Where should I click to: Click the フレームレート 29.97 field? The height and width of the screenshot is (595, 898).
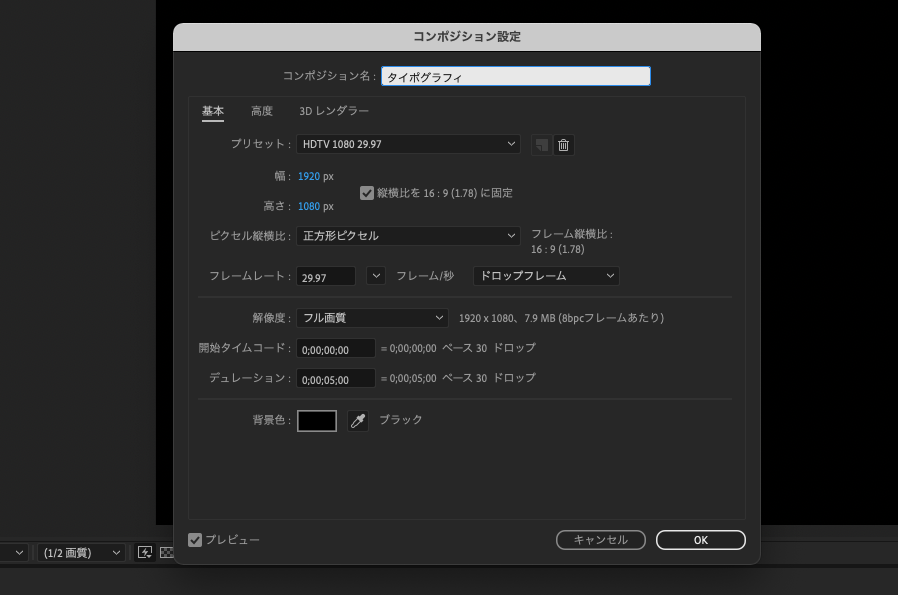point(326,277)
